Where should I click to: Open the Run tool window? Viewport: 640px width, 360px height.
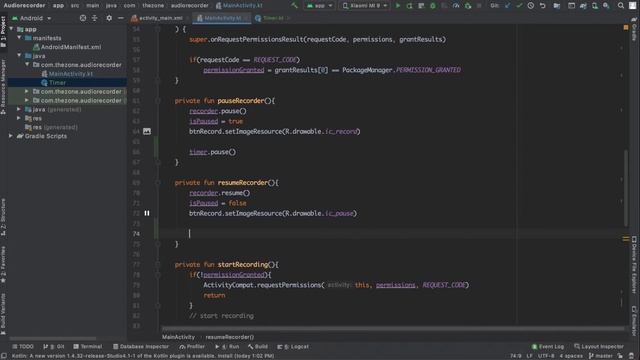click(227, 347)
